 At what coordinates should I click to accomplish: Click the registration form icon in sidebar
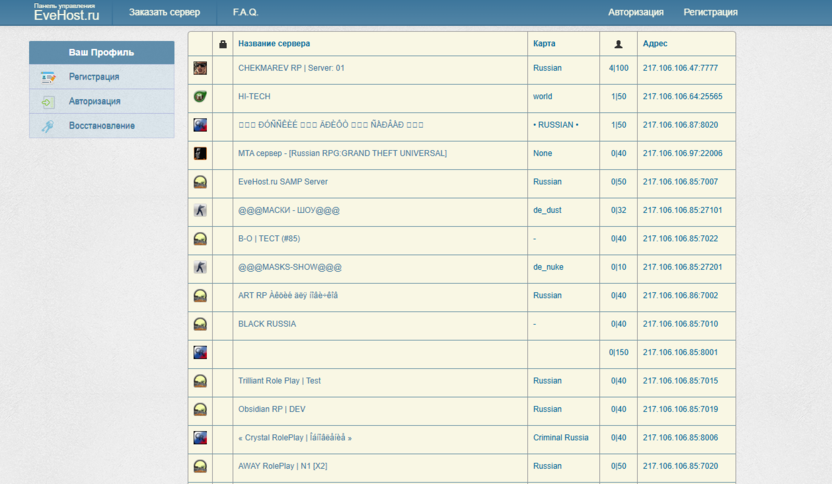48,77
